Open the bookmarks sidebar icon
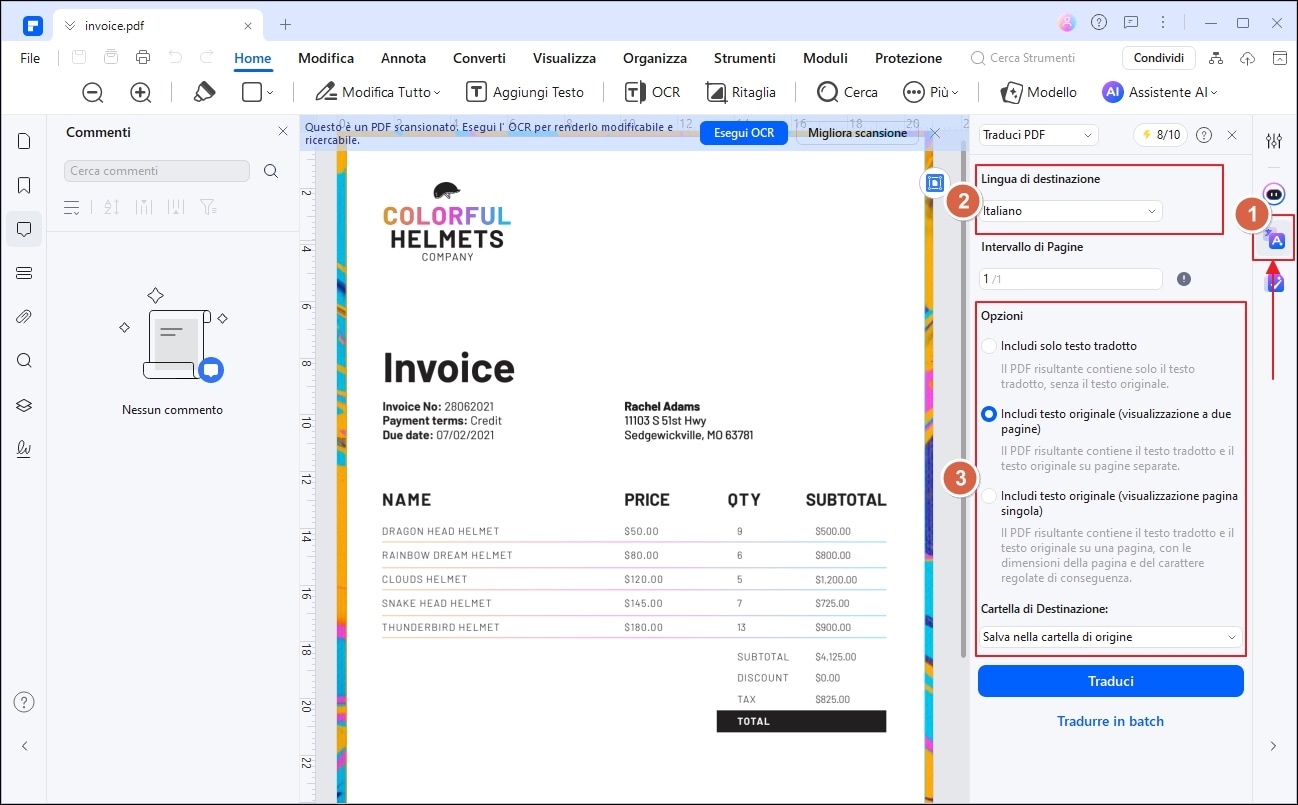The width and height of the screenshot is (1298, 805). (24, 185)
